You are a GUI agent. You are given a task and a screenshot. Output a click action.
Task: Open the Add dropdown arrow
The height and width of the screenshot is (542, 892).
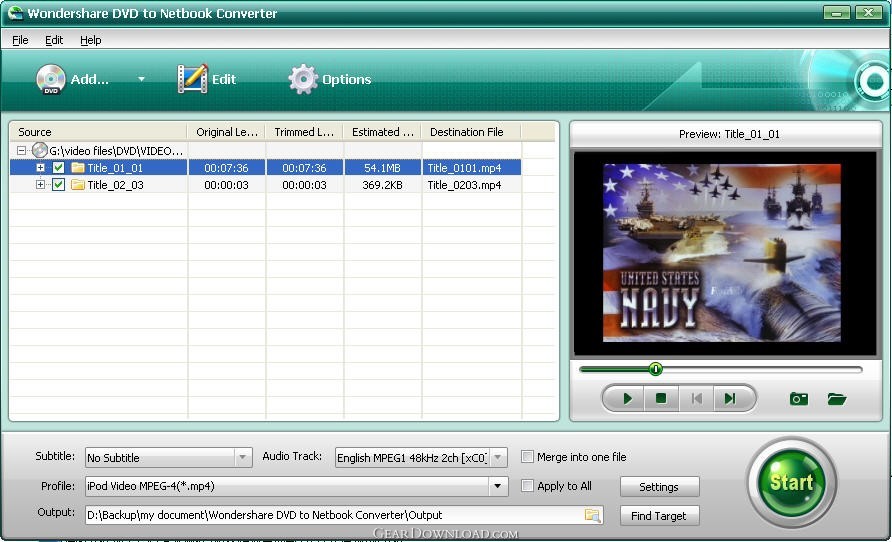[141, 79]
